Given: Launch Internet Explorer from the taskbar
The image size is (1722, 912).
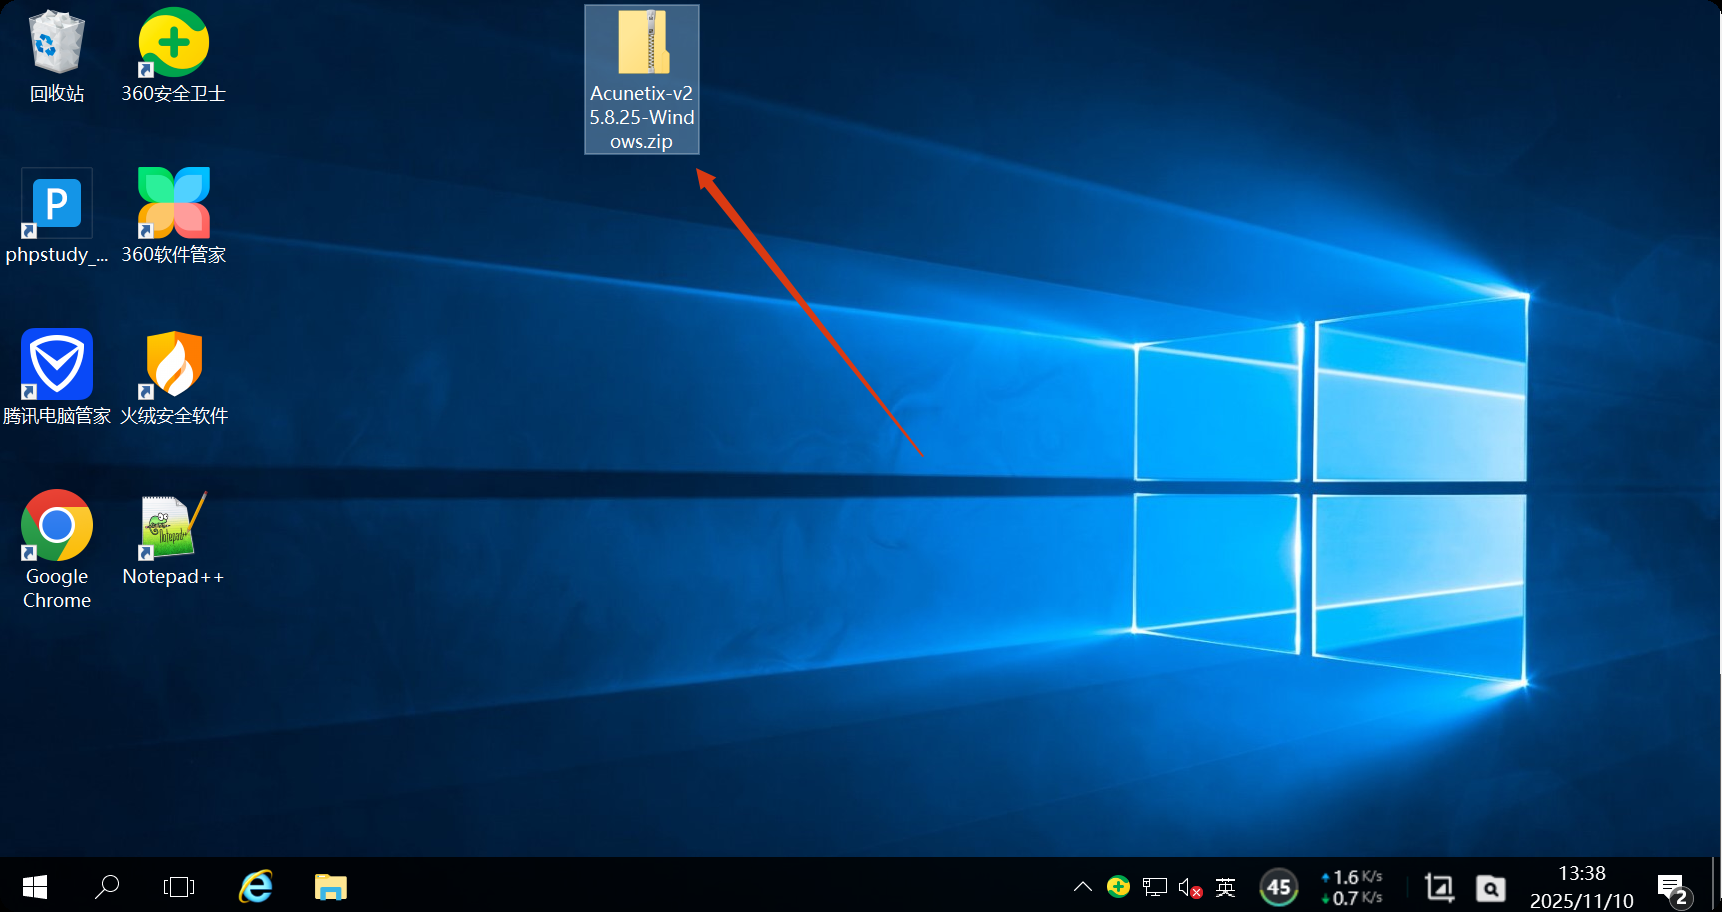Looking at the screenshot, I should (x=256, y=887).
